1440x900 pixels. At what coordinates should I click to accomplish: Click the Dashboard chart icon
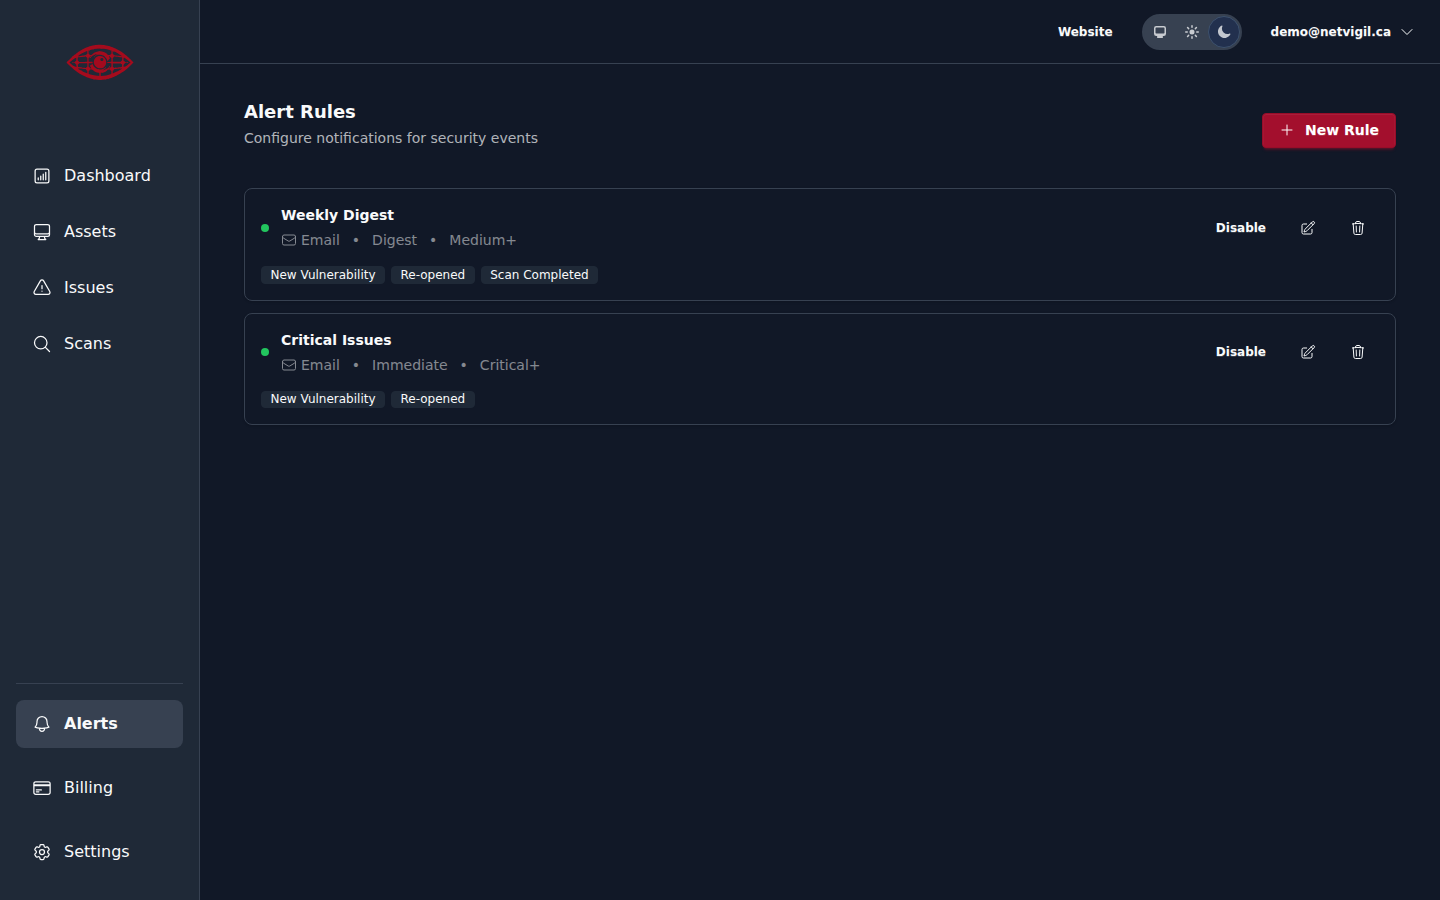(42, 176)
